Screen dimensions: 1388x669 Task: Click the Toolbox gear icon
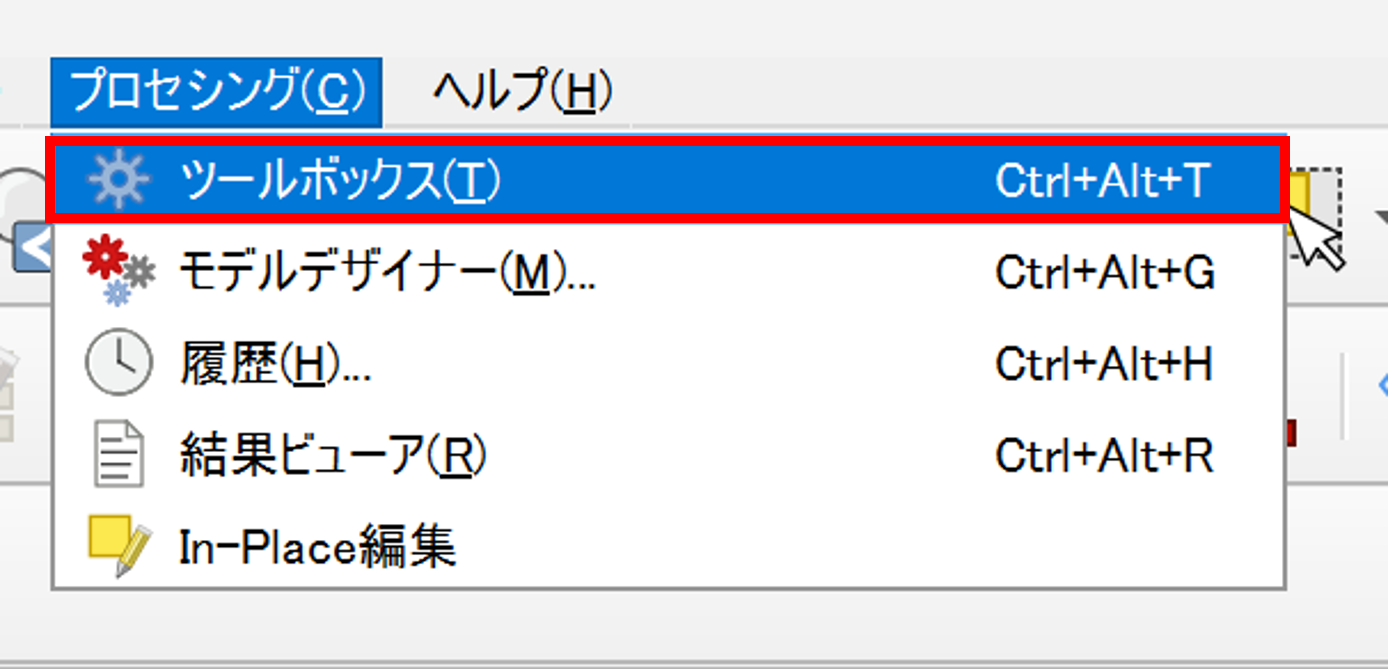[x=118, y=182]
